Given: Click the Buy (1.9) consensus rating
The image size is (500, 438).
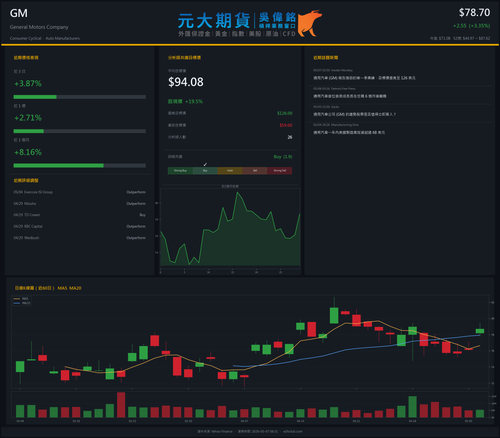Looking at the screenshot, I should click(x=283, y=157).
